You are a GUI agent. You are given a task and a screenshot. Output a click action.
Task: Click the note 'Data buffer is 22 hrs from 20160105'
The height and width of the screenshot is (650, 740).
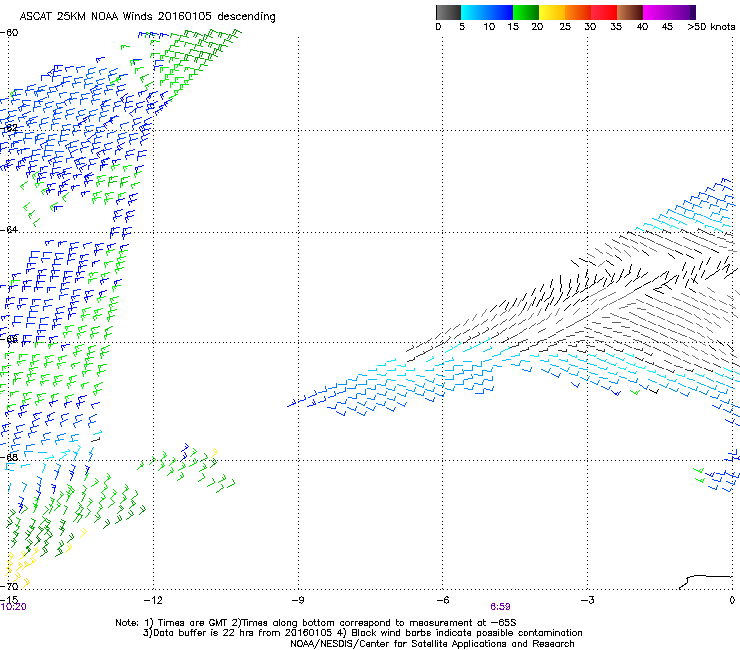click(241, 633)
